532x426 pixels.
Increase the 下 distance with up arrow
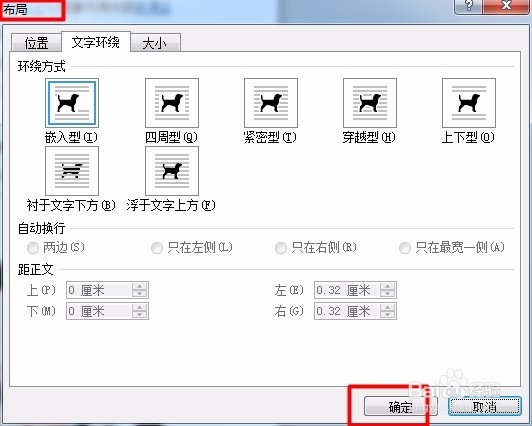(139, 307)
